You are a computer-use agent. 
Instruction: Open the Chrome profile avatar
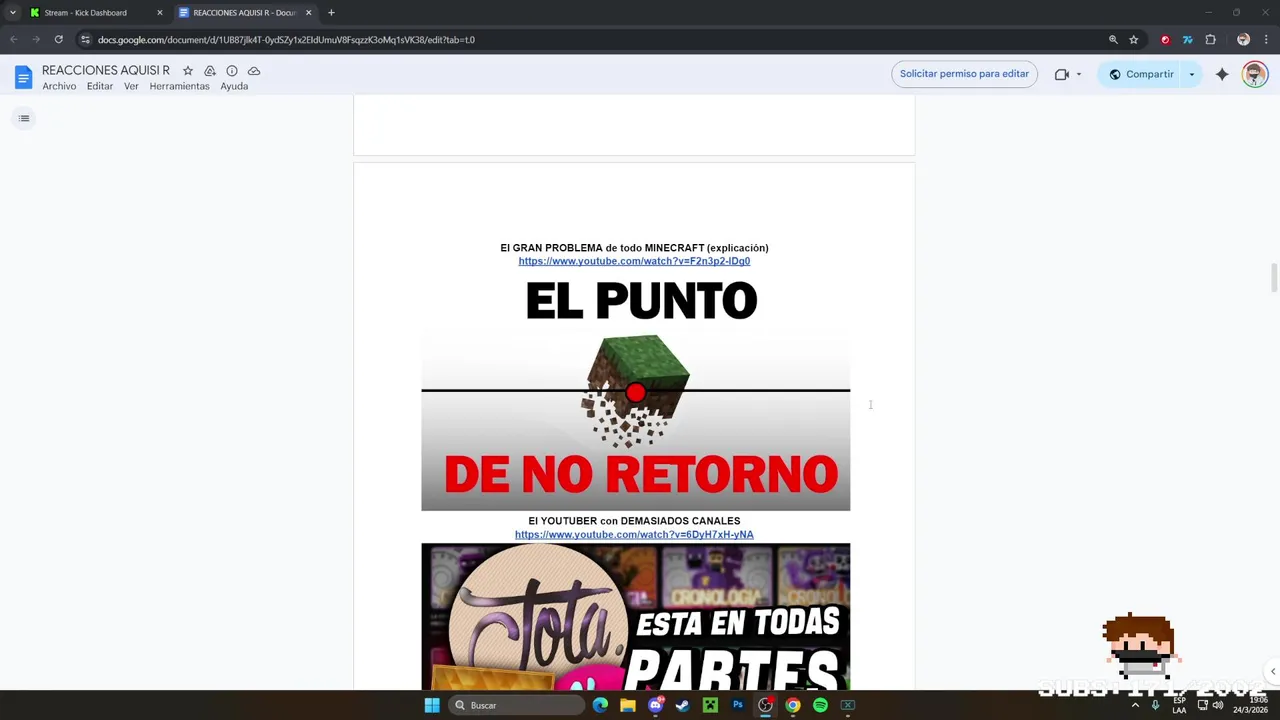[x=1243, y=40]
